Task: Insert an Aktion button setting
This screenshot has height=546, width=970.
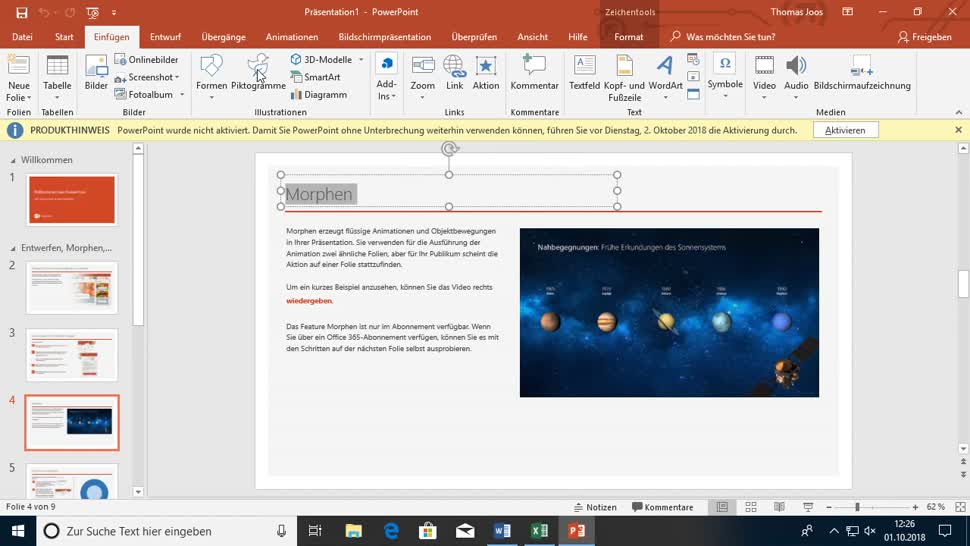Action: 486,73
